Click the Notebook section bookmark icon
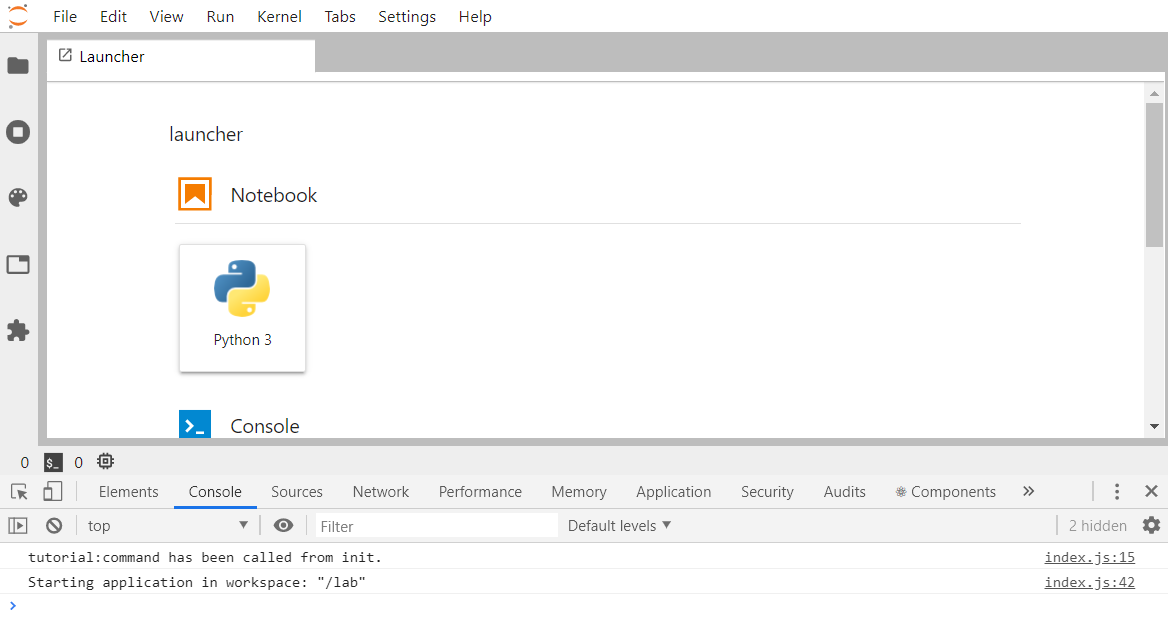Viewport: 1168px width, 622px height. [x=194, y=194]
